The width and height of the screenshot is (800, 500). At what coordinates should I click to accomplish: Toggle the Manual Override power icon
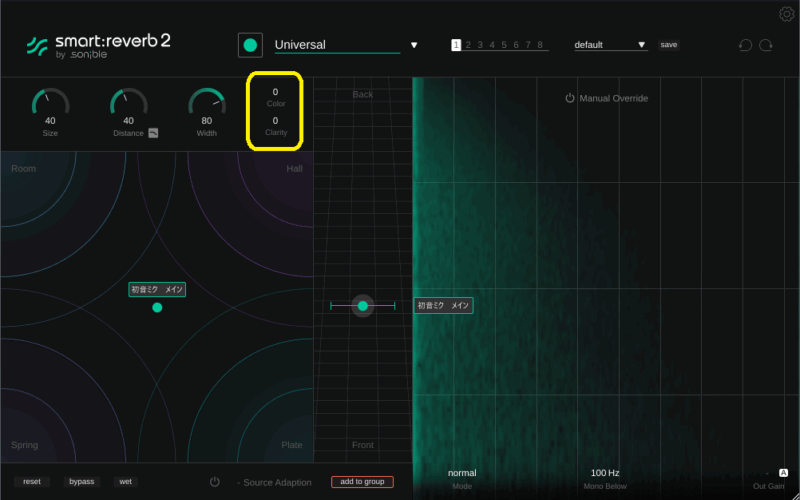click(x=570, y=98)
